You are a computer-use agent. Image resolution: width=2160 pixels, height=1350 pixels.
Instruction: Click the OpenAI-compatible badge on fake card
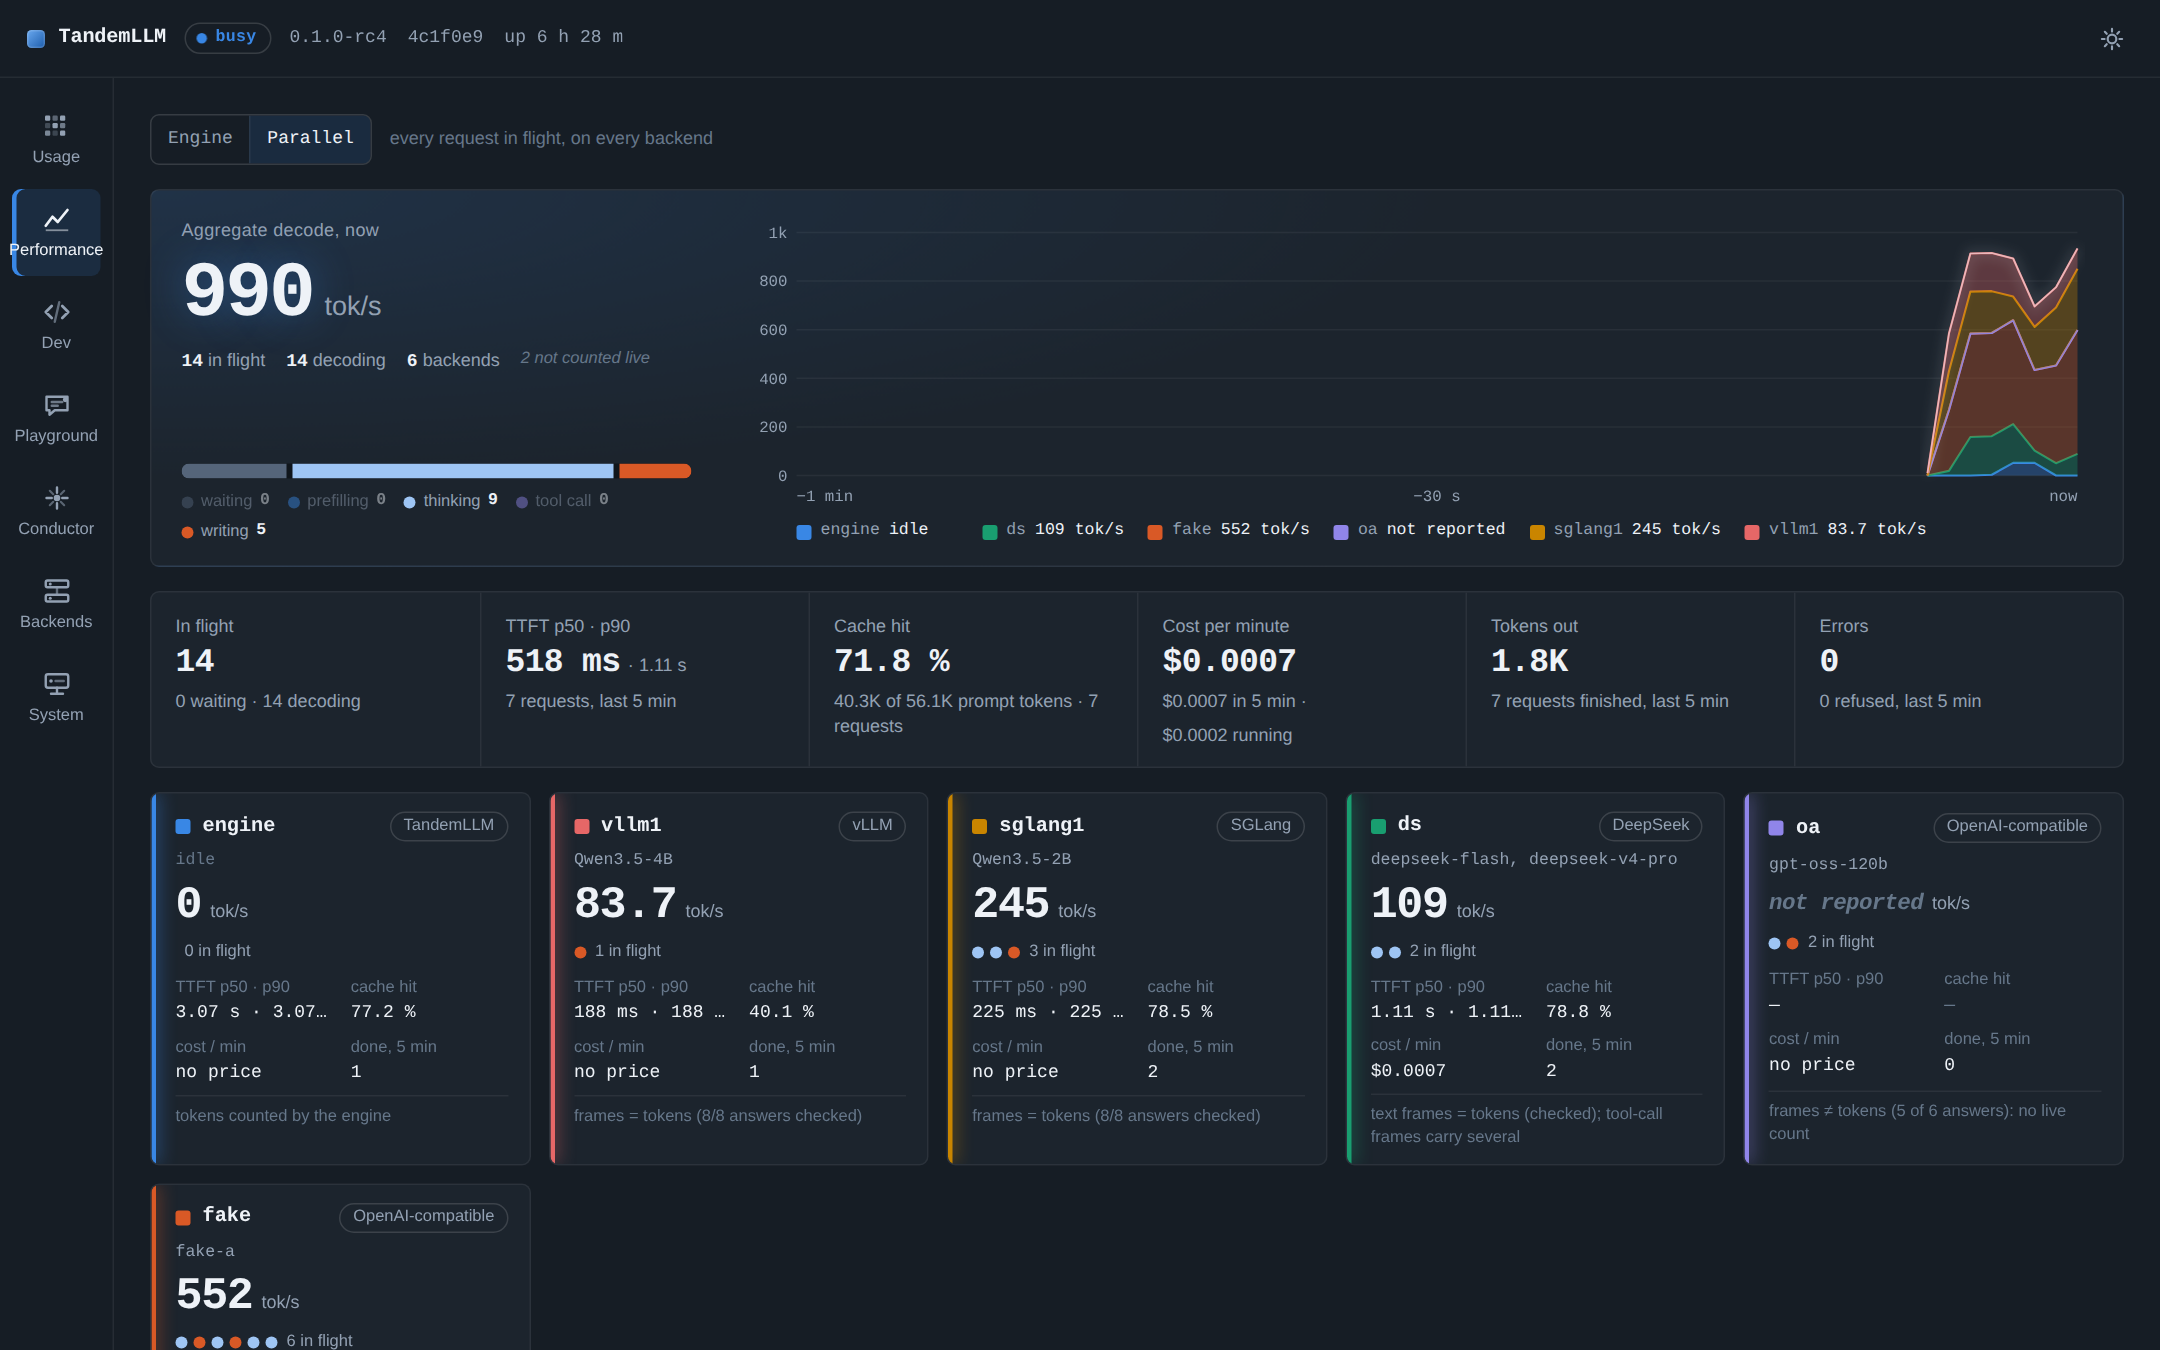click(423, 1216)
